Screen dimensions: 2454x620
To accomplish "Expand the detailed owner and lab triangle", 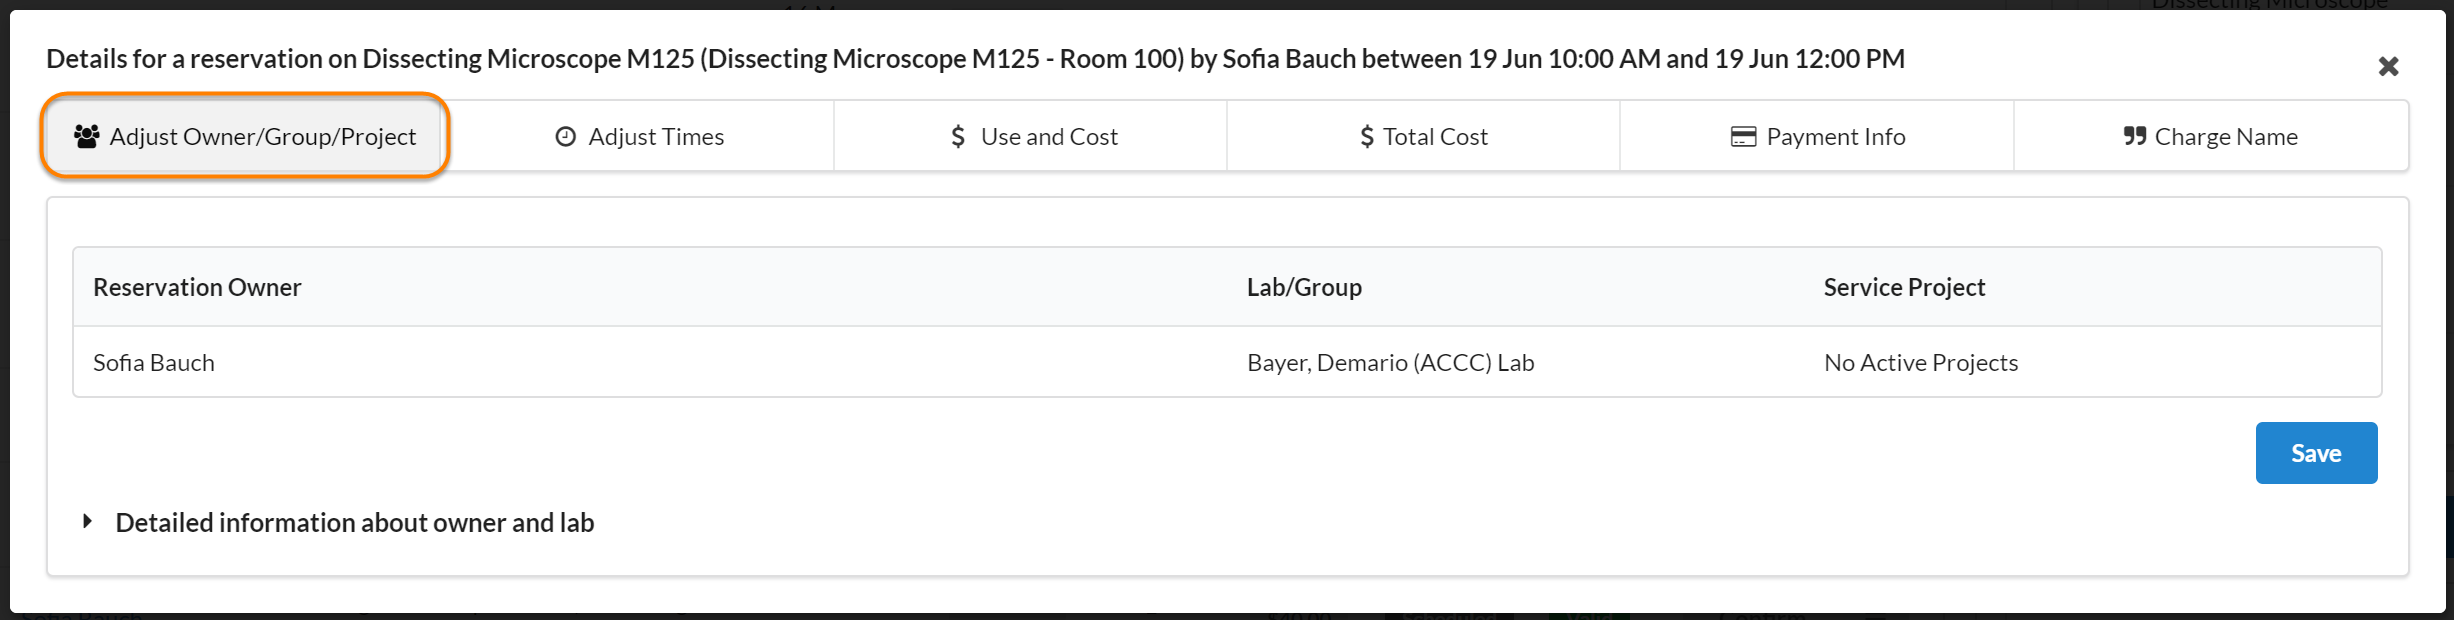I will coord(88,521).
